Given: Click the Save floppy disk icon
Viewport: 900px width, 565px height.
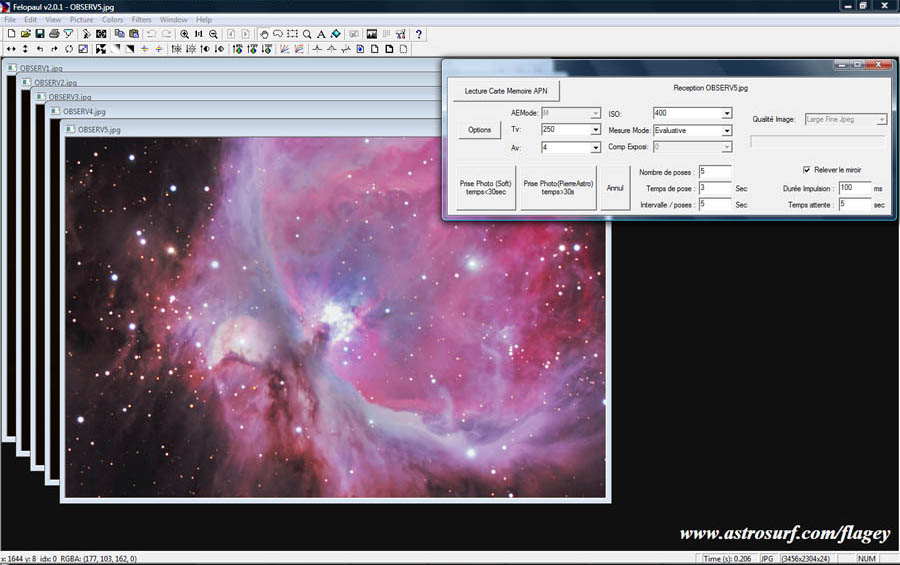Looking at the screenshot, I should (39, 34).
